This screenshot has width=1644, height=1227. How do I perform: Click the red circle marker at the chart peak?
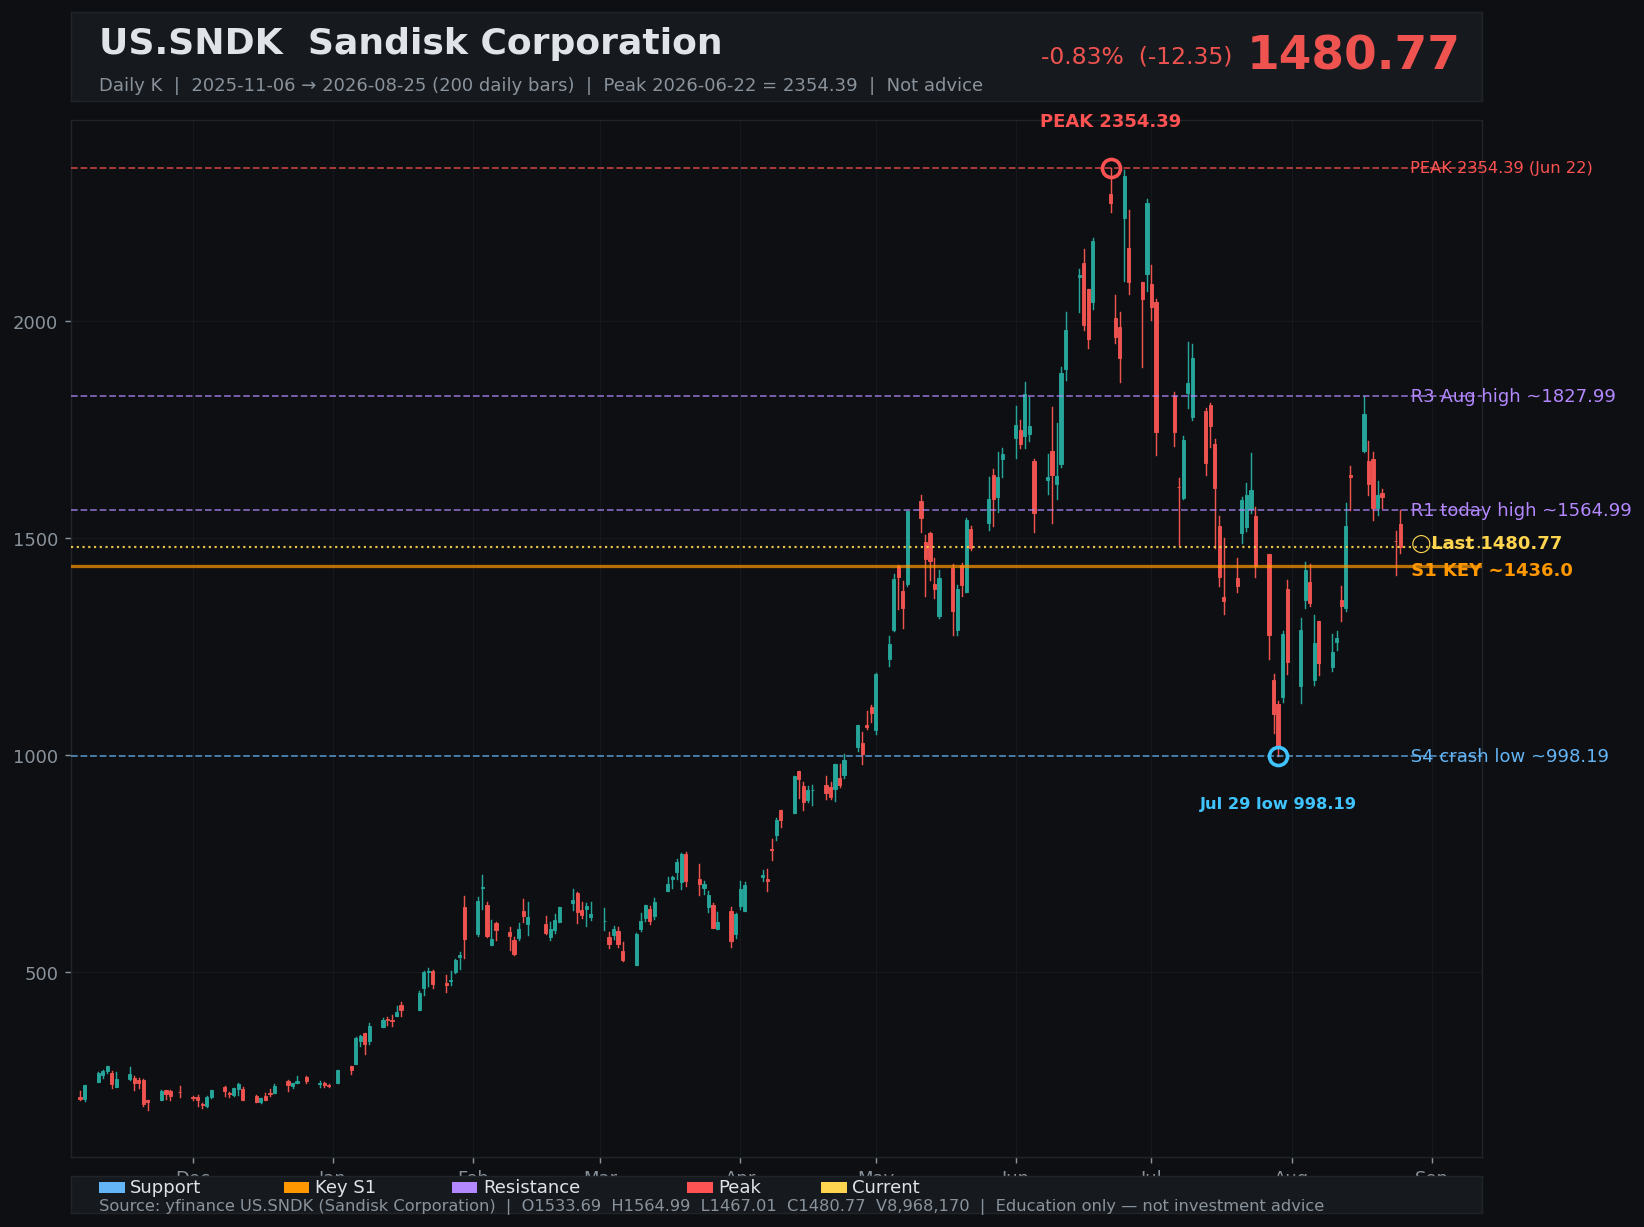[1111, 168]
